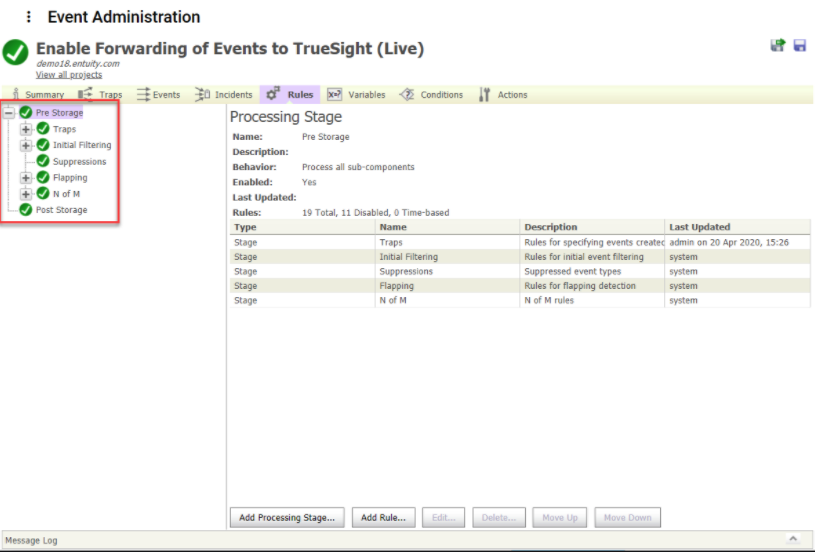Click the Add Rule button
This screenshot has height=552, width=815.
coord(383,518)
